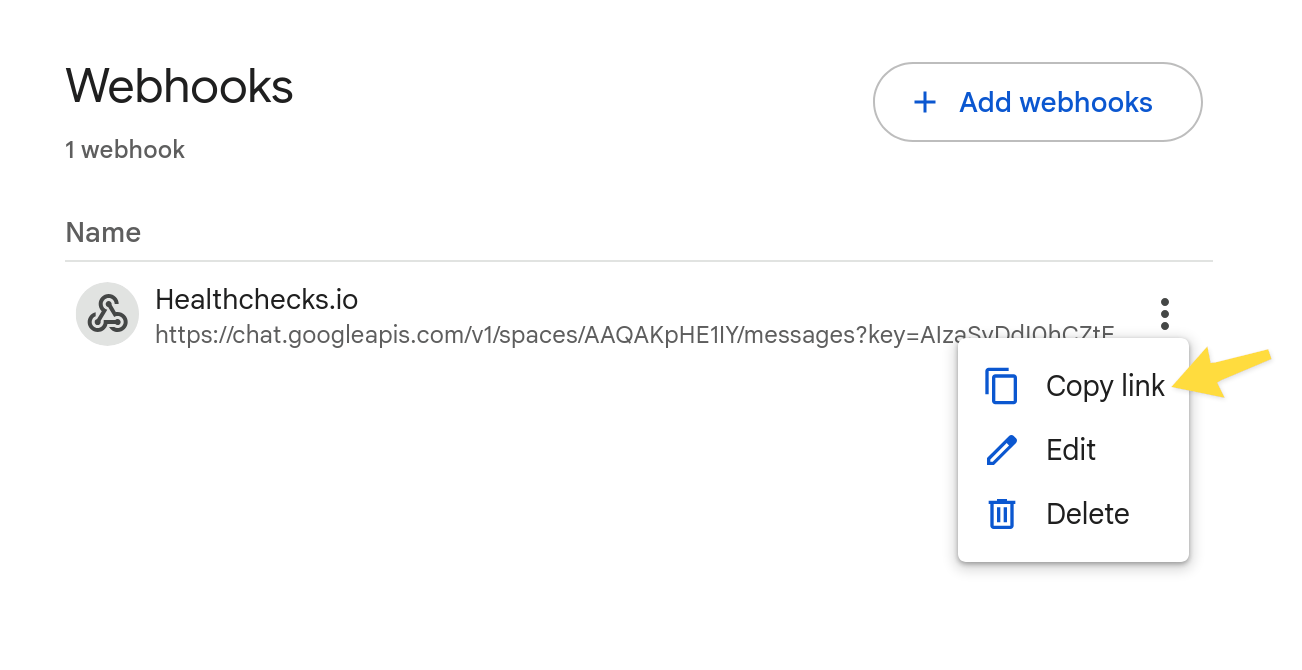The height and width of the screenshot is (670, 1302).
Task: Click the Healthchecks.io webhook avatar icon
Action: [107, 314]
